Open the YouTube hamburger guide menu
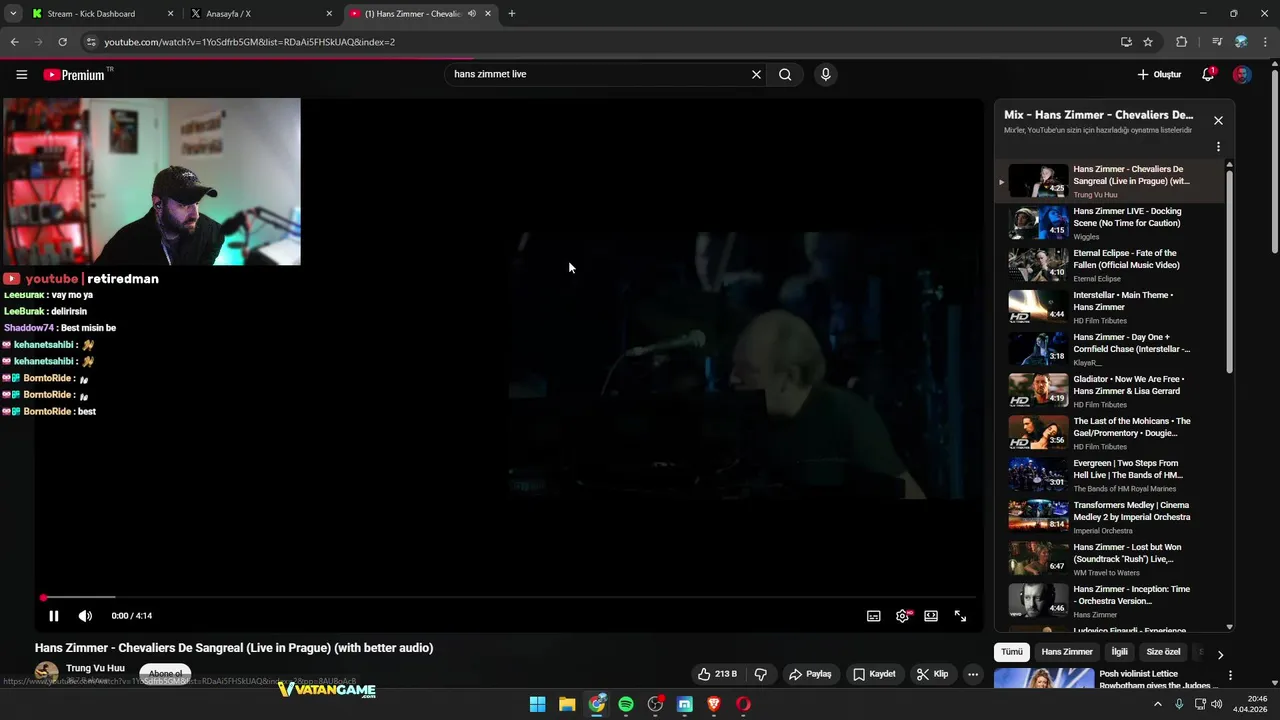Viewport: 1280px width, 720px height. coord(21,74)
